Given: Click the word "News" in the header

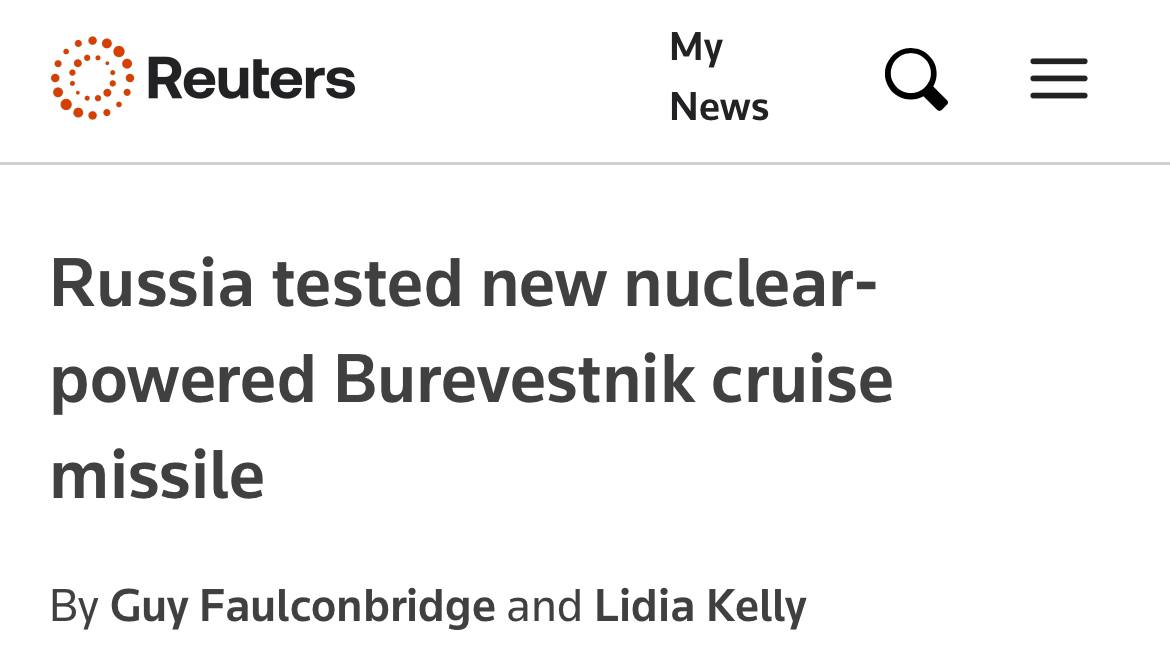Looking at the screenshot, I should (719, 107).
